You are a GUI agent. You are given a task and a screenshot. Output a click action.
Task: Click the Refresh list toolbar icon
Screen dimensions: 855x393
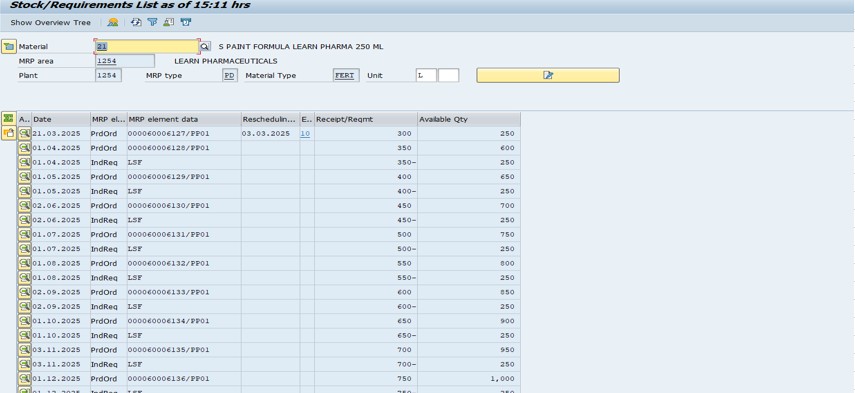coord(136,22)
